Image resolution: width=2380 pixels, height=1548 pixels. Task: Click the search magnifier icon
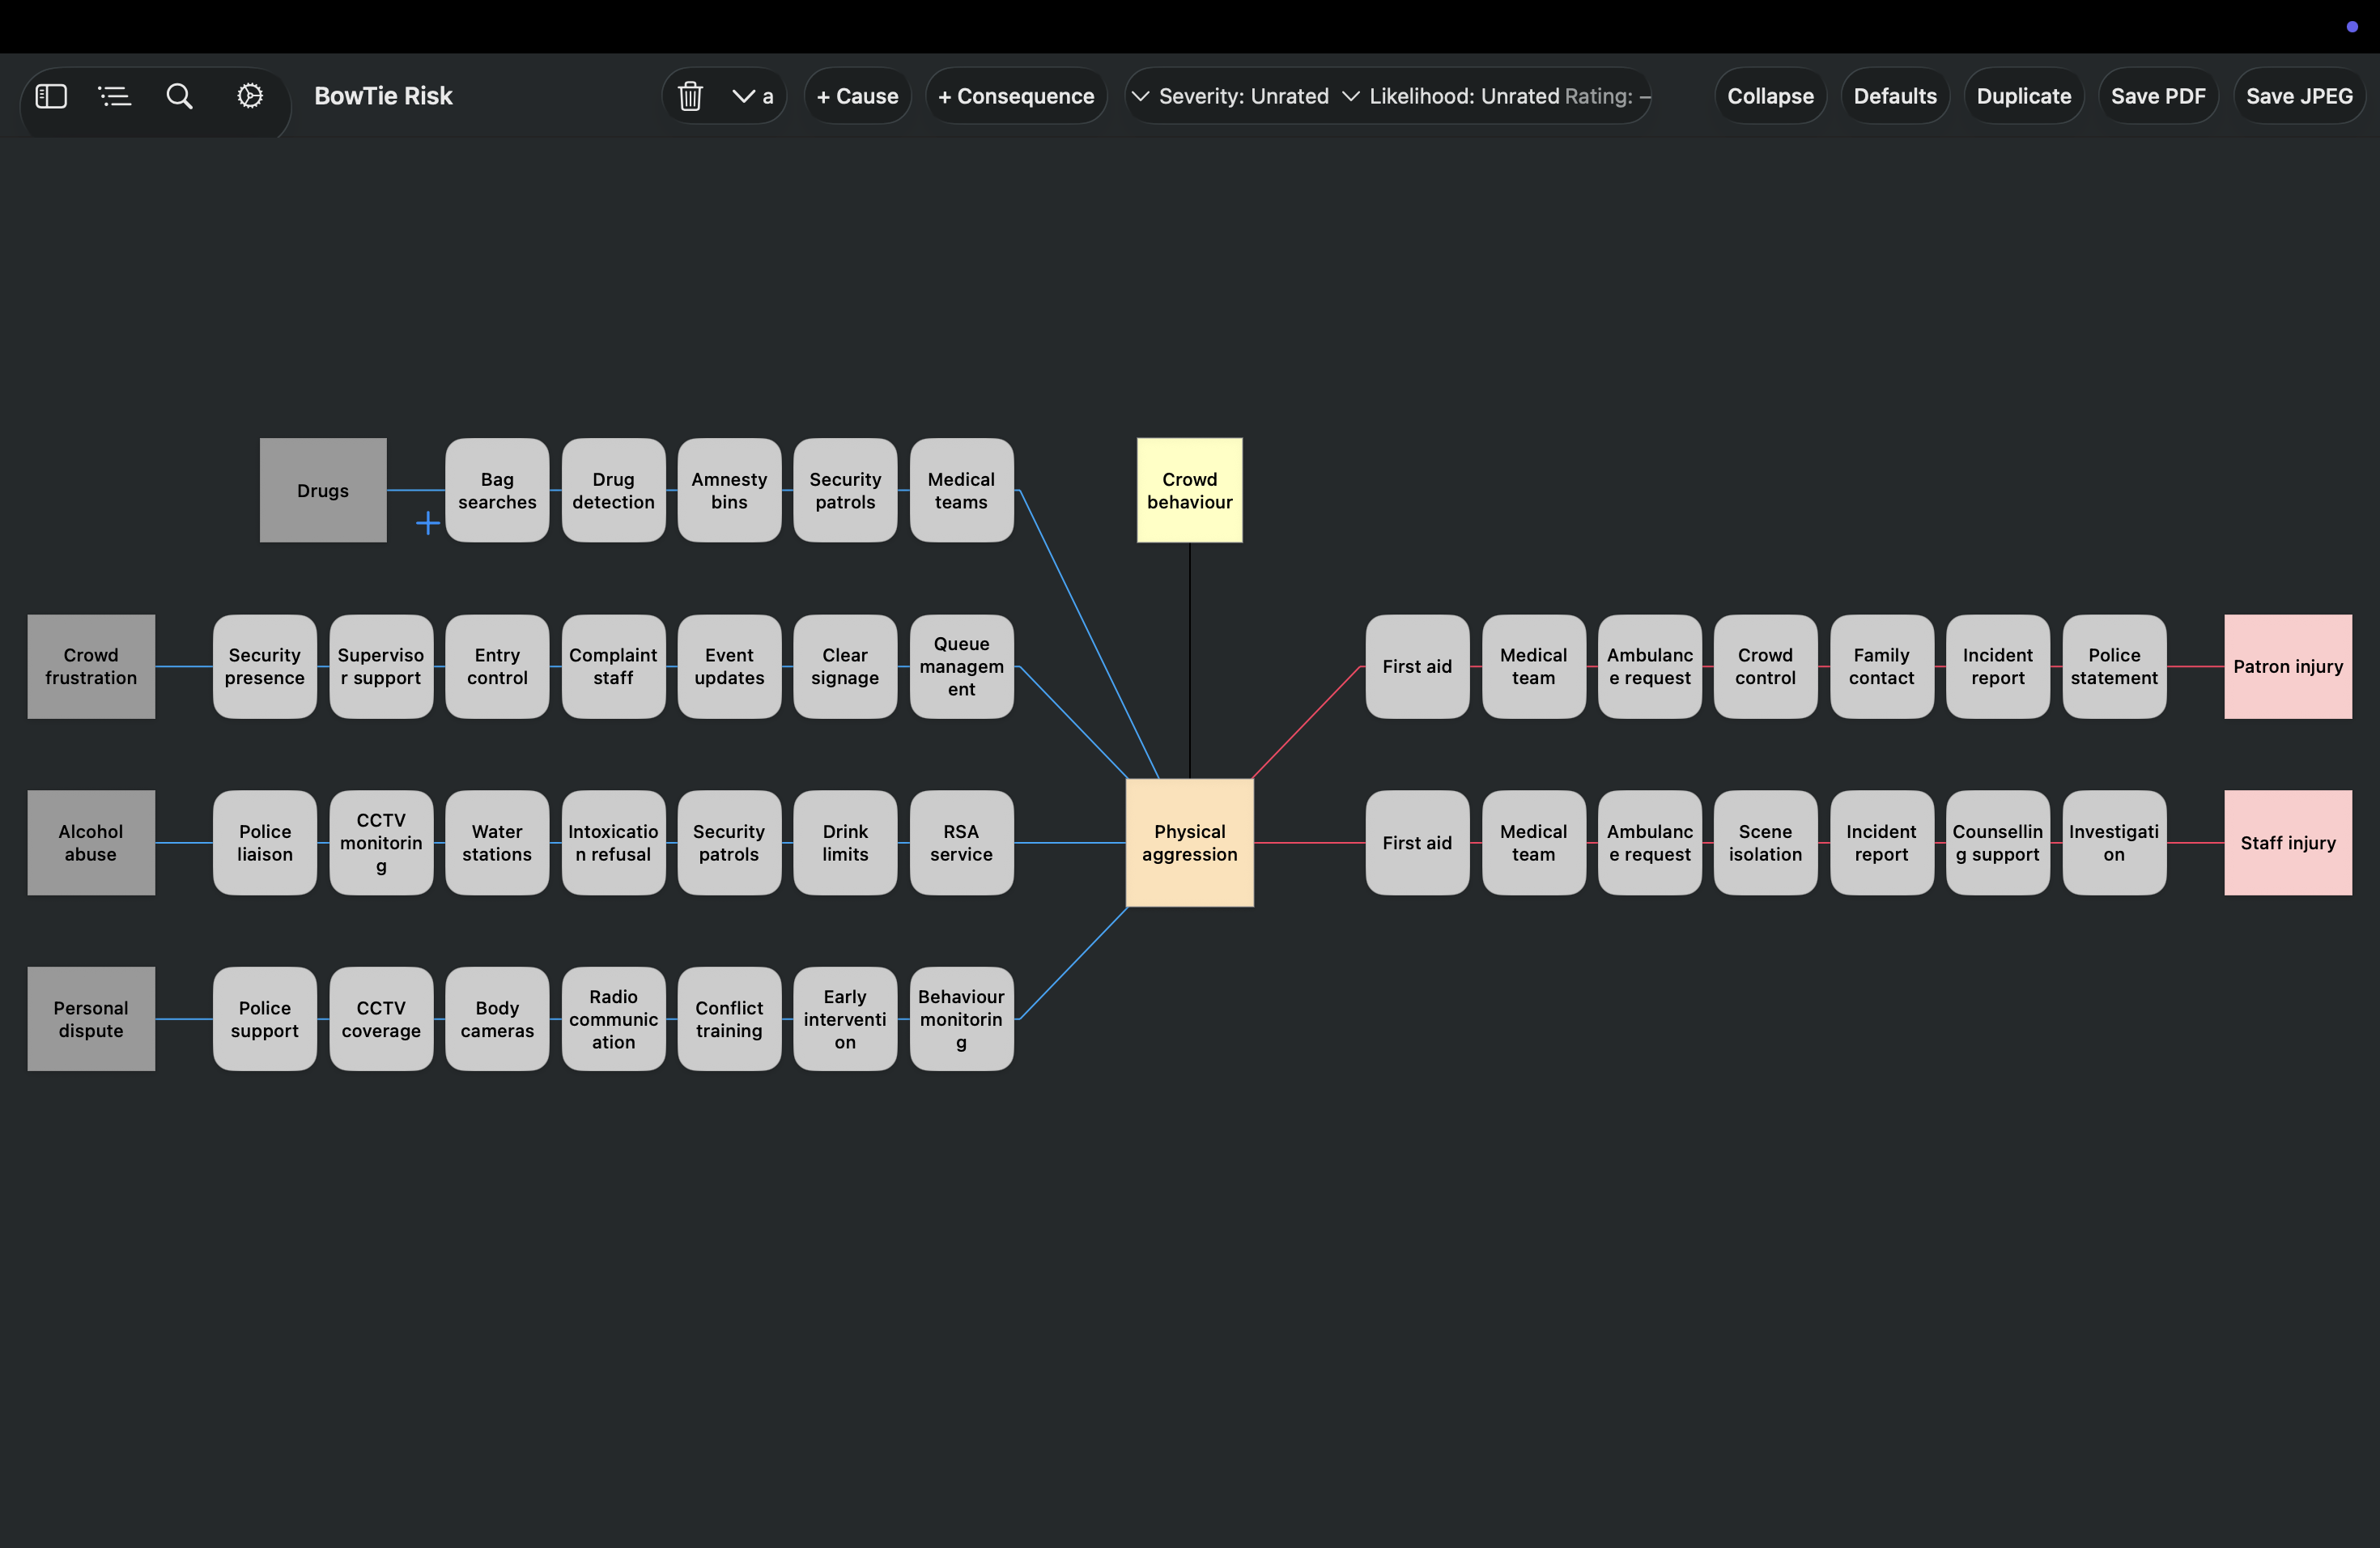coord(179,96)
